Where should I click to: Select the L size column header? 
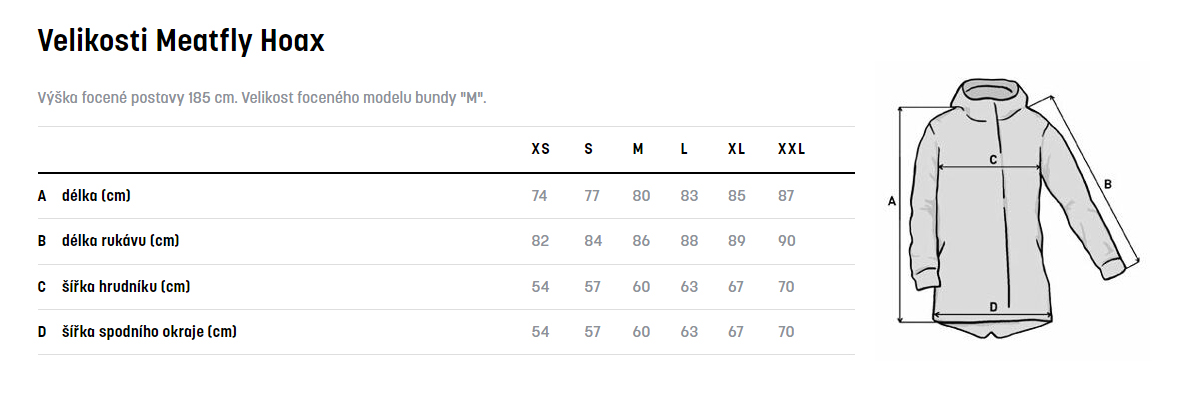point(684,149)
